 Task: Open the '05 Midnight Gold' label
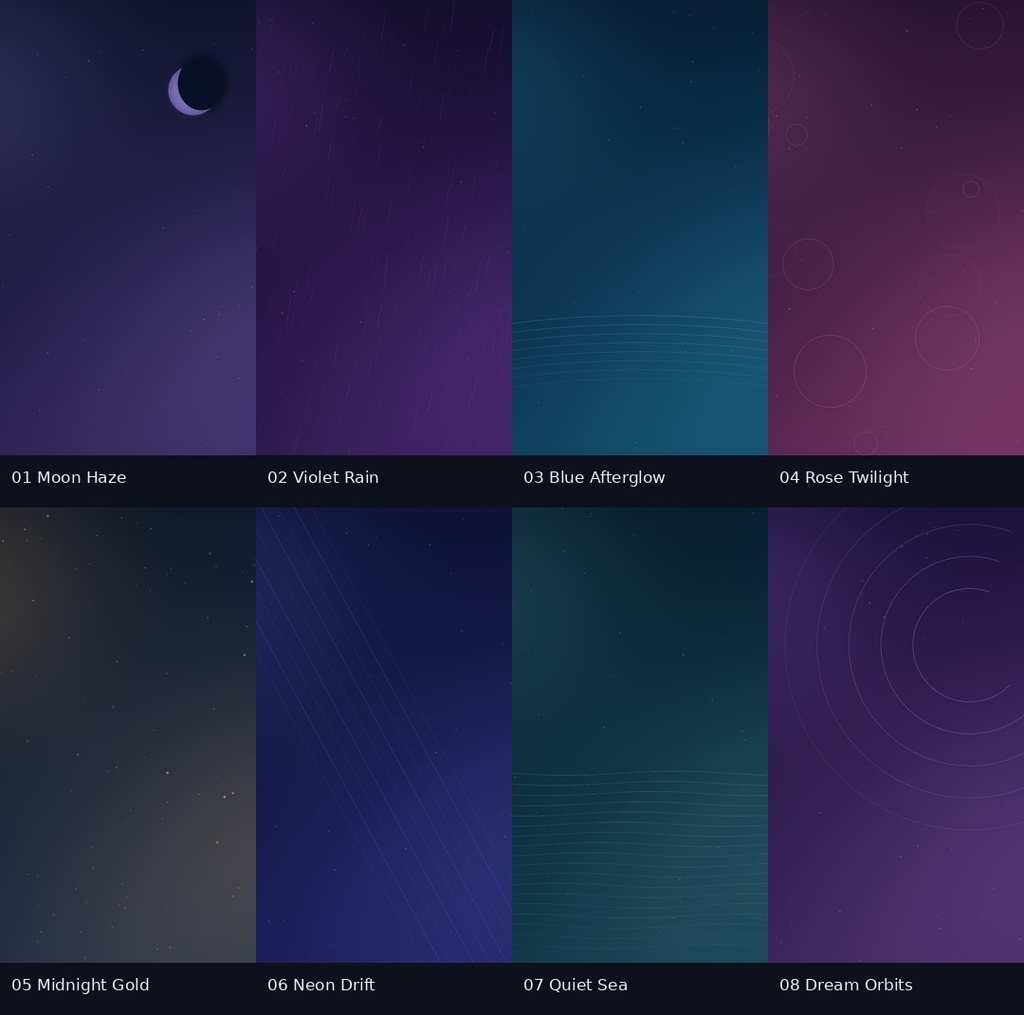80,985
